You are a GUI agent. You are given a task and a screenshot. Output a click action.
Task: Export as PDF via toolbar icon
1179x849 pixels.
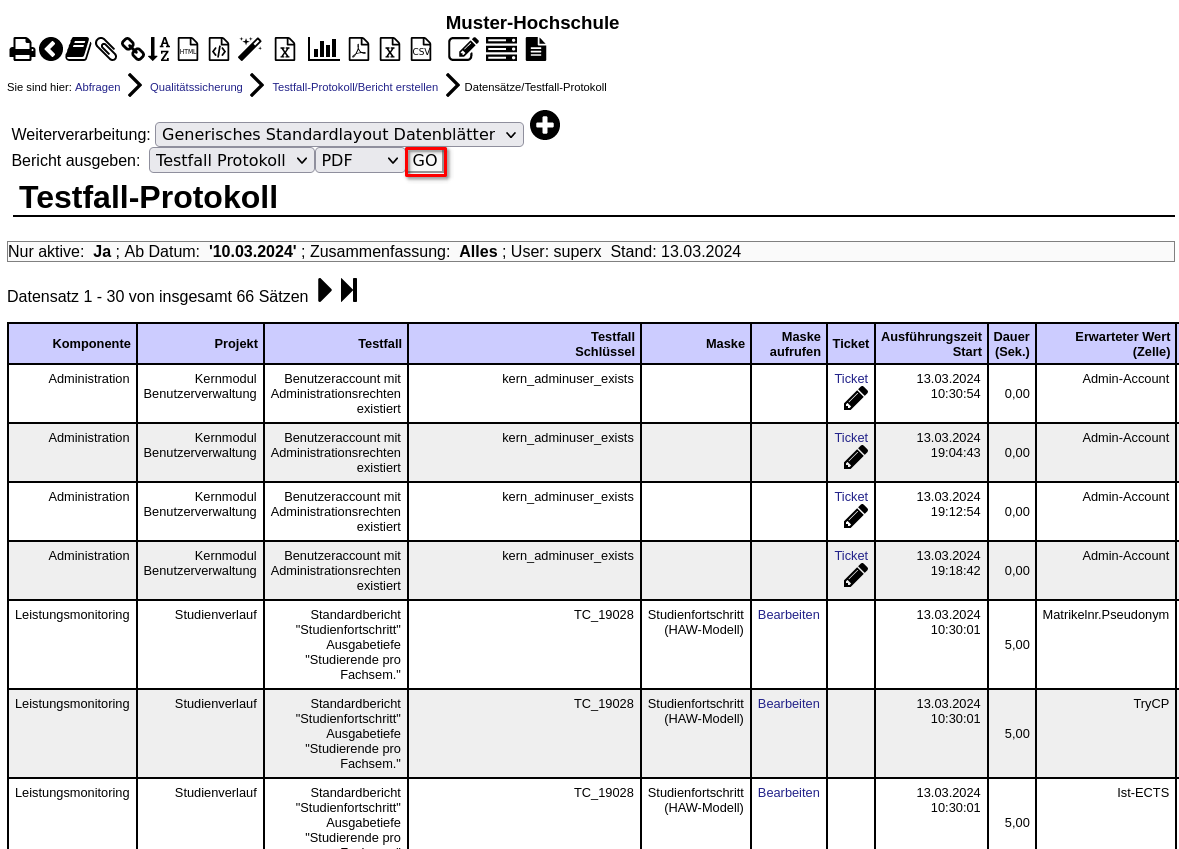pyautogui.click(x=358, y=49)
